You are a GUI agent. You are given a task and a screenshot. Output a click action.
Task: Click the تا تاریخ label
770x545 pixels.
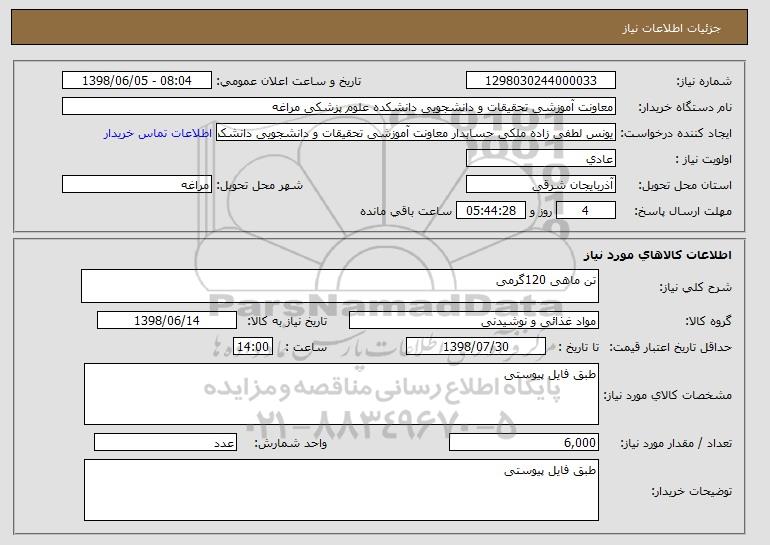point(579,347)
